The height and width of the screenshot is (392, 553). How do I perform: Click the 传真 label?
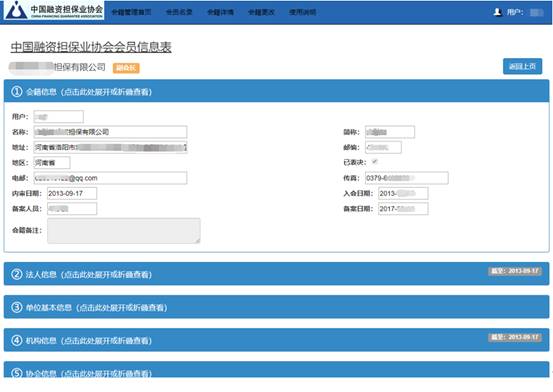[351, 178]
